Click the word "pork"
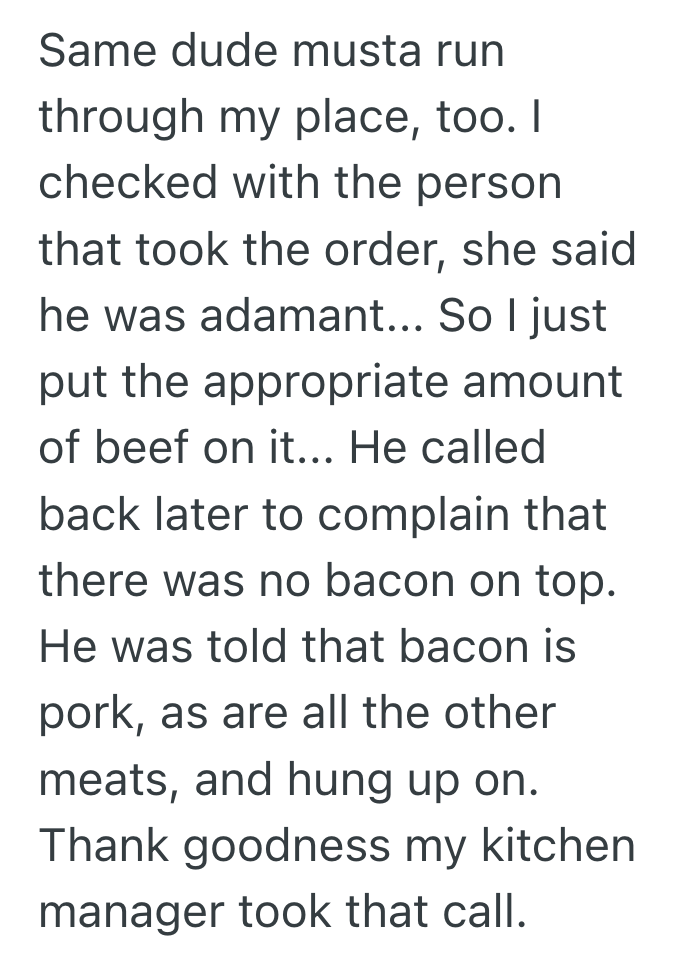 coord(86,712)
